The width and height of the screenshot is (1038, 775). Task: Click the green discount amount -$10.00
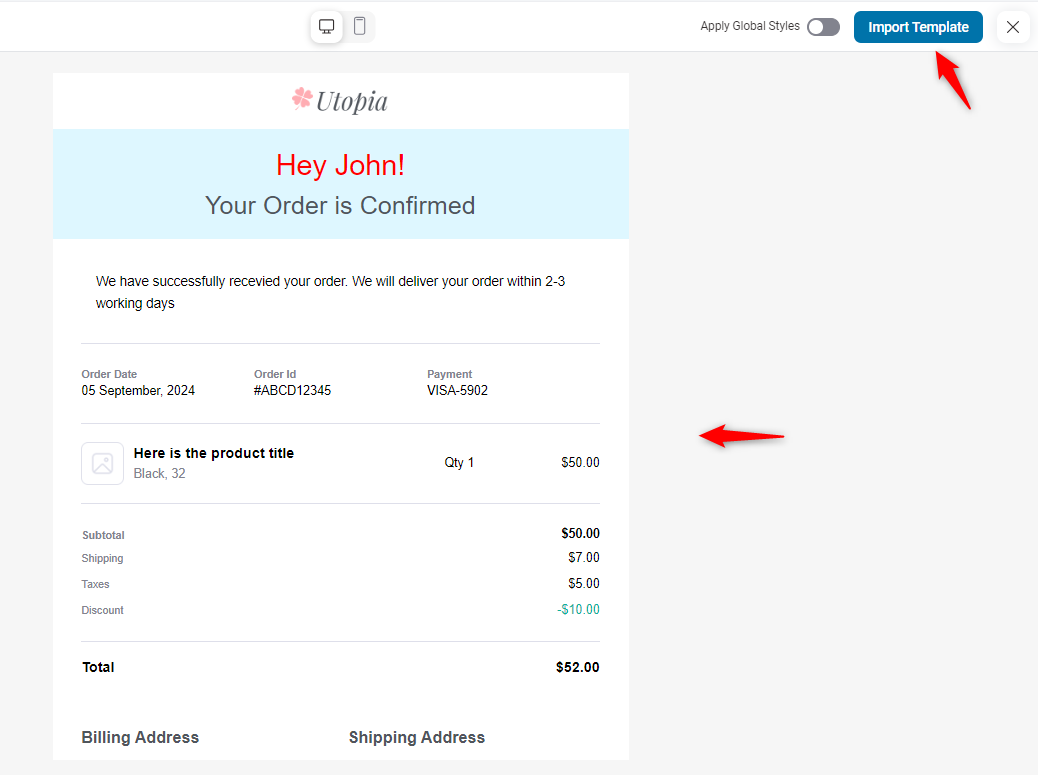click(578, 610)
